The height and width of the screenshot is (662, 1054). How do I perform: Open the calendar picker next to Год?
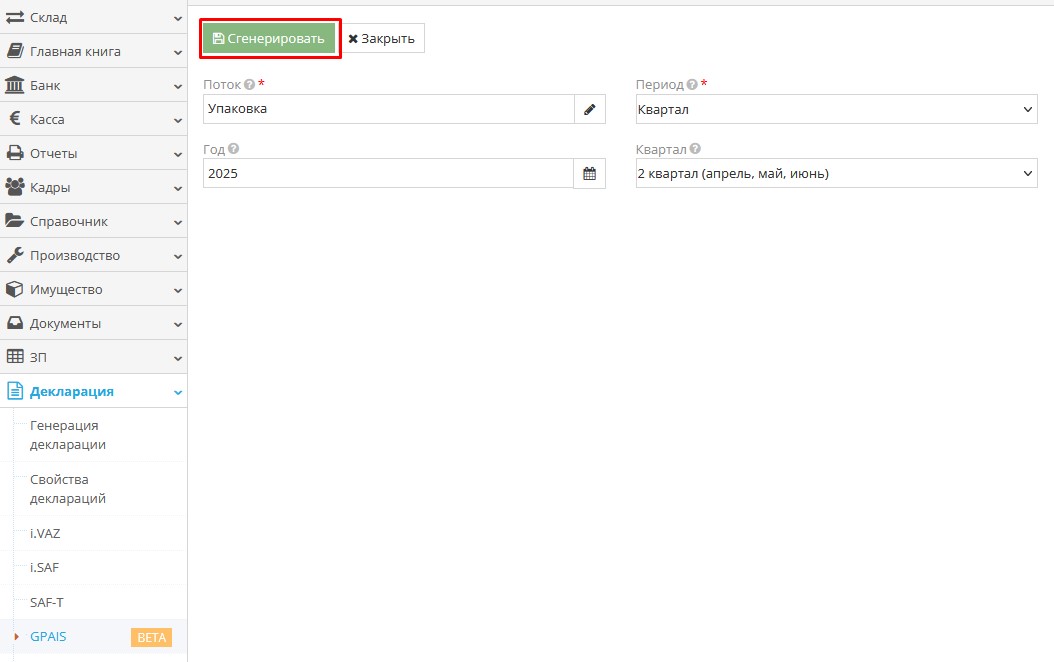[x=589, y=174]
